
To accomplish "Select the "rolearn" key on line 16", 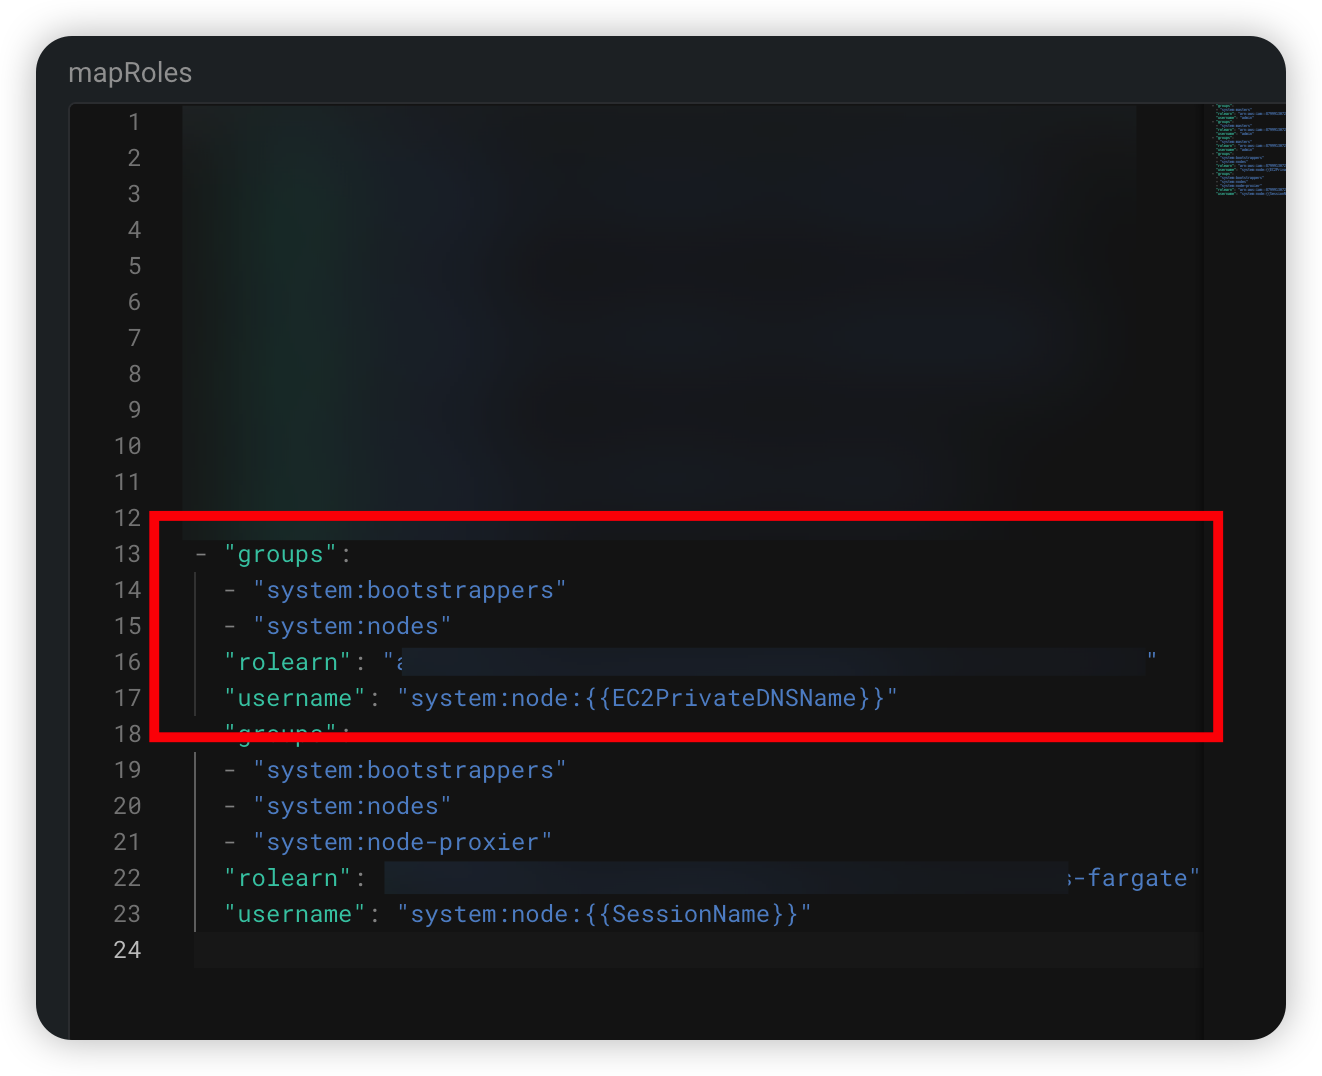I will [288, 661].
